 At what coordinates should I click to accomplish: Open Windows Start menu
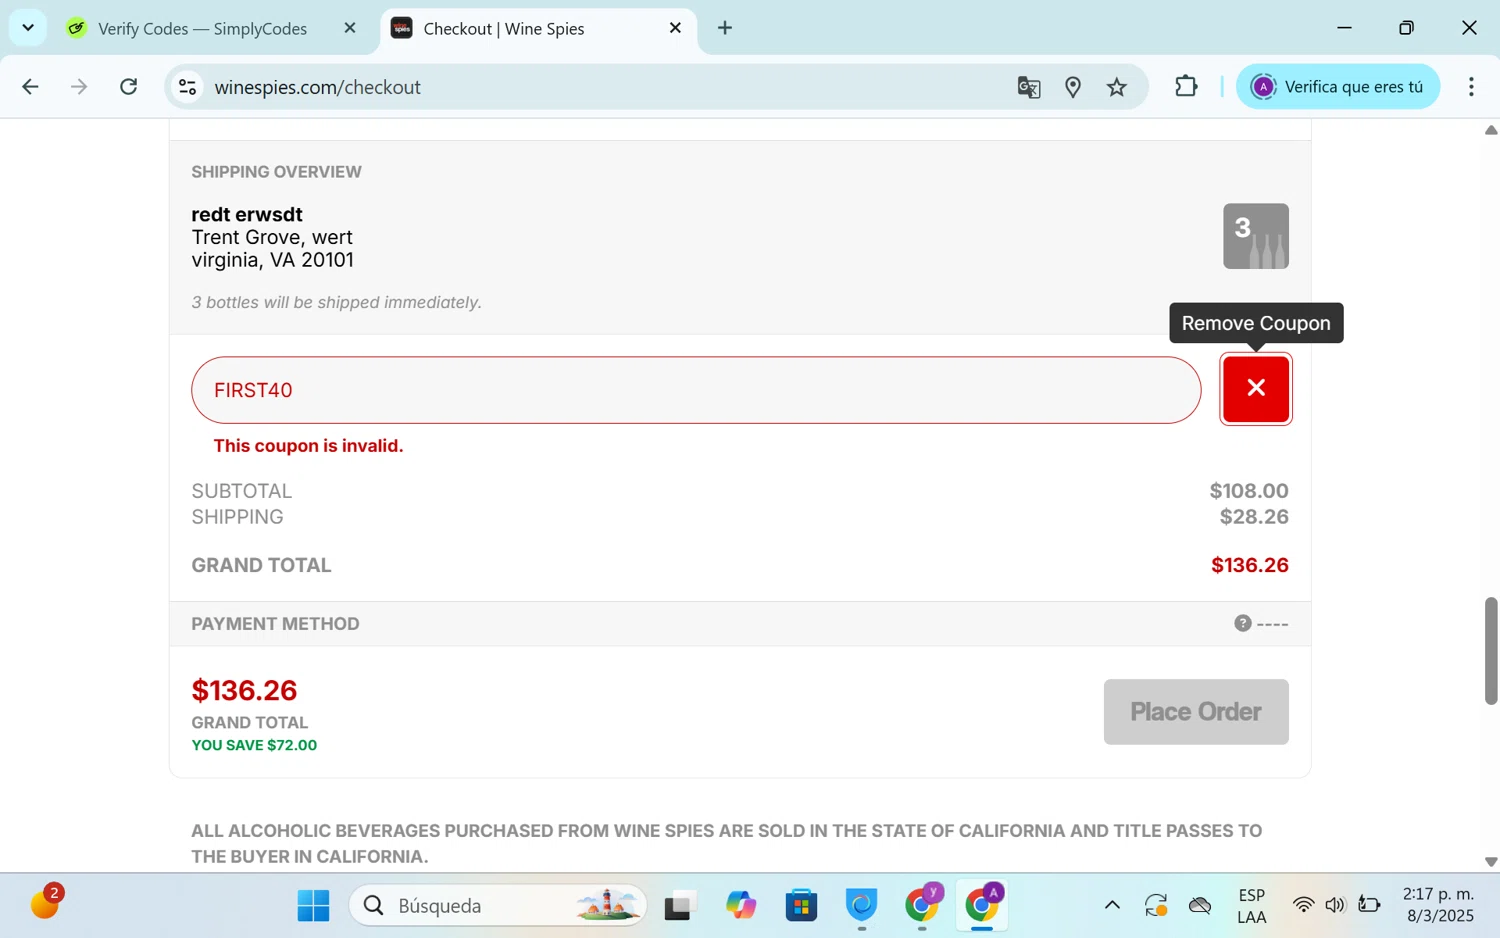(313, 906)
